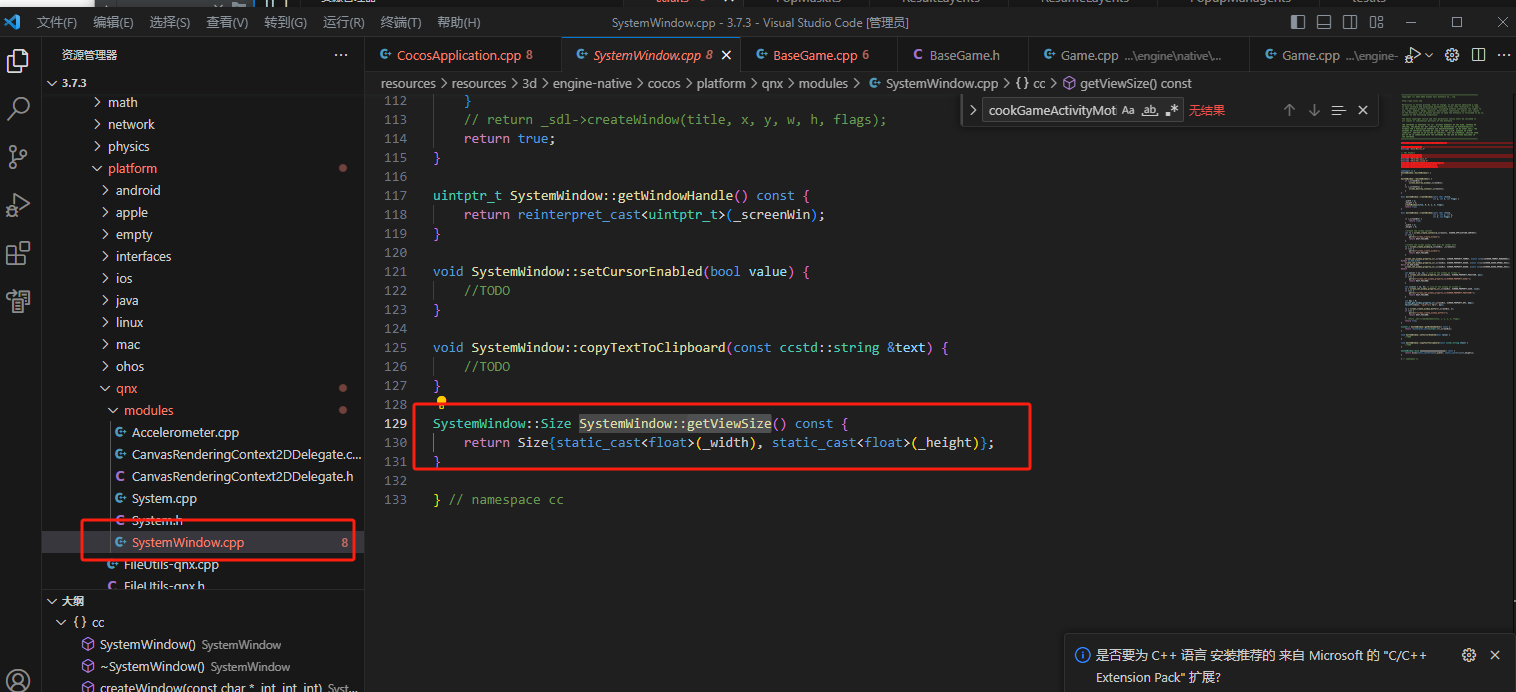Open the editor settings gear icon
The width and height of the screenshot is (1516, 692).
1452,55
